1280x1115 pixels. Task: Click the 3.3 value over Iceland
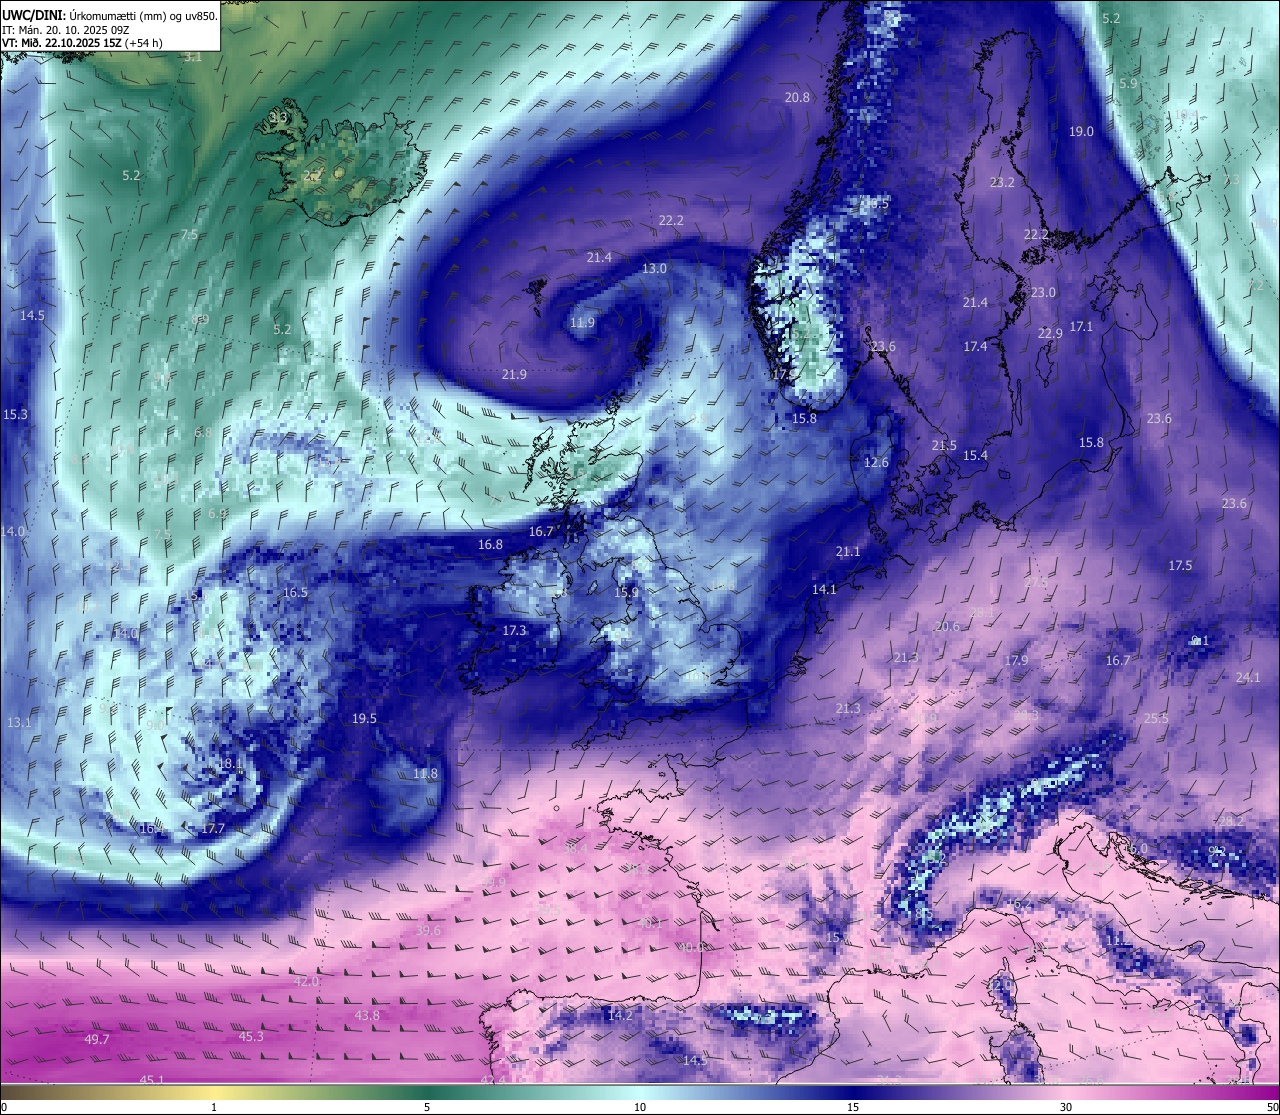pyautogui.click(x=278, y=117)
